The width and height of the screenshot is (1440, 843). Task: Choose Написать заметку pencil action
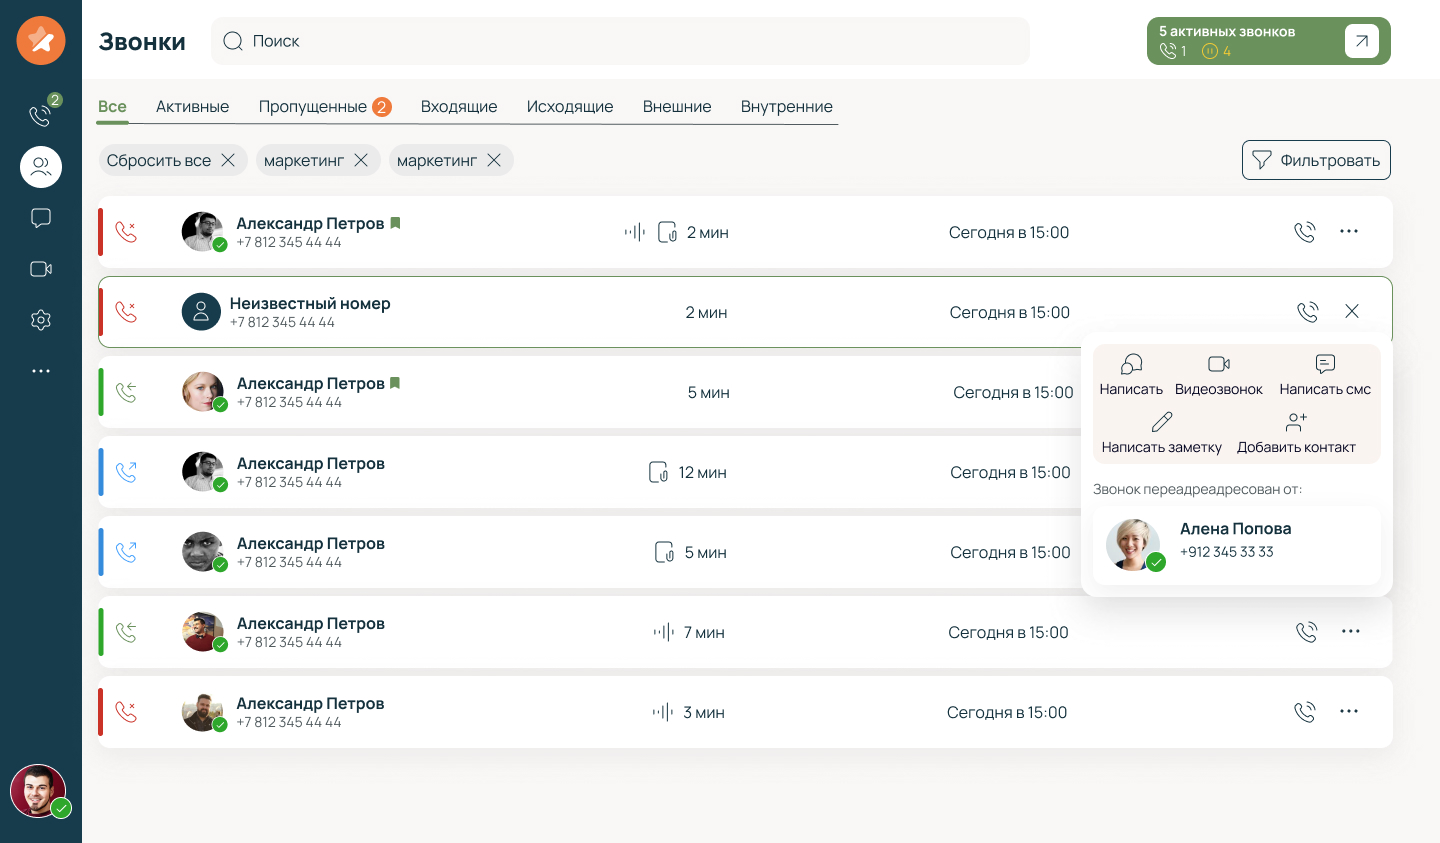(x=1161, y=433)
